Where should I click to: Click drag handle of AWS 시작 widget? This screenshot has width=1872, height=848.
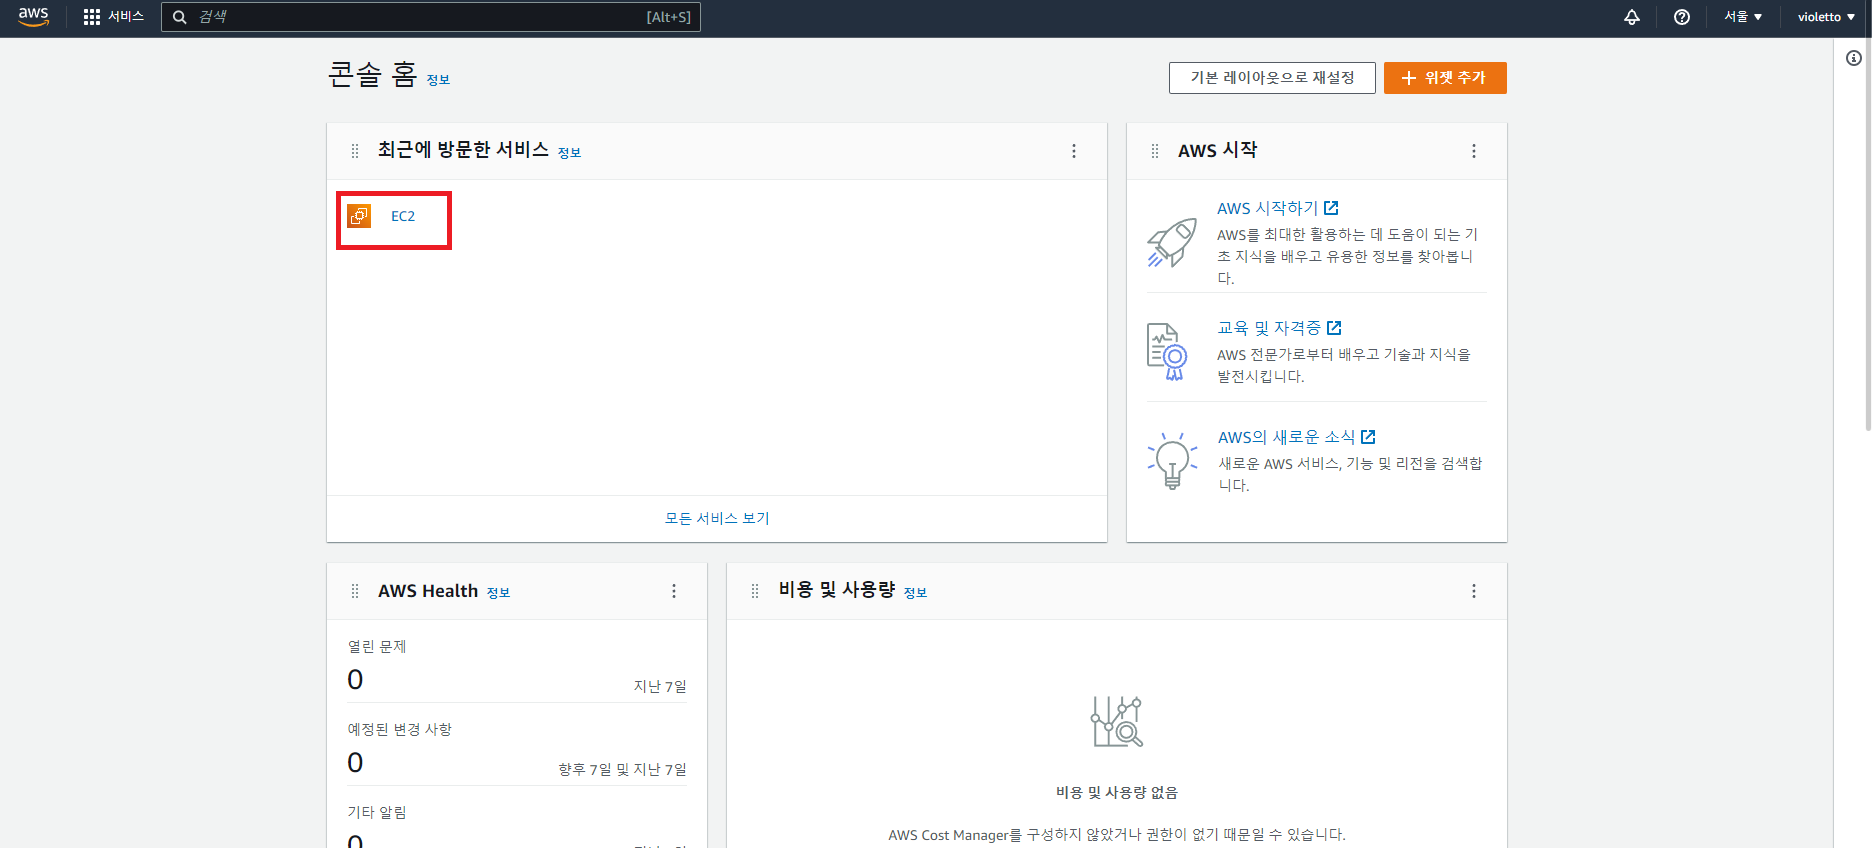(x=1155, y=151)
